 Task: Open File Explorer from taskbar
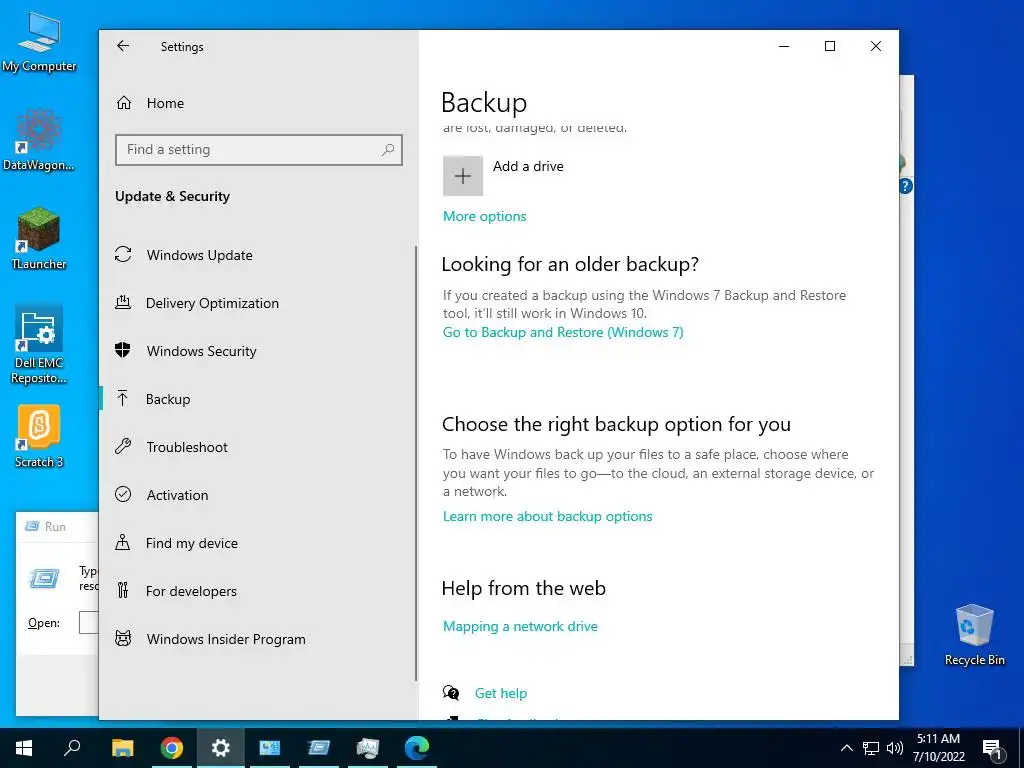click(x=122, y=748)
